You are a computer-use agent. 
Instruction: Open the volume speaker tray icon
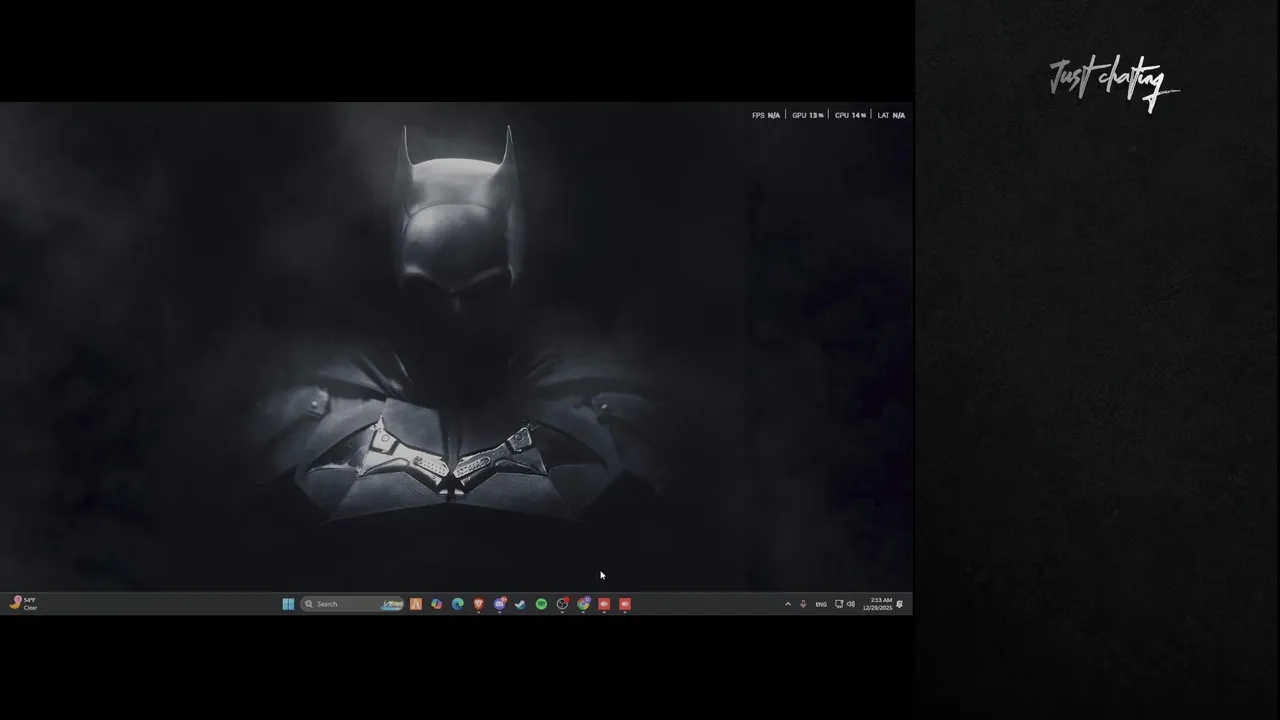click(x=851, y=604)
